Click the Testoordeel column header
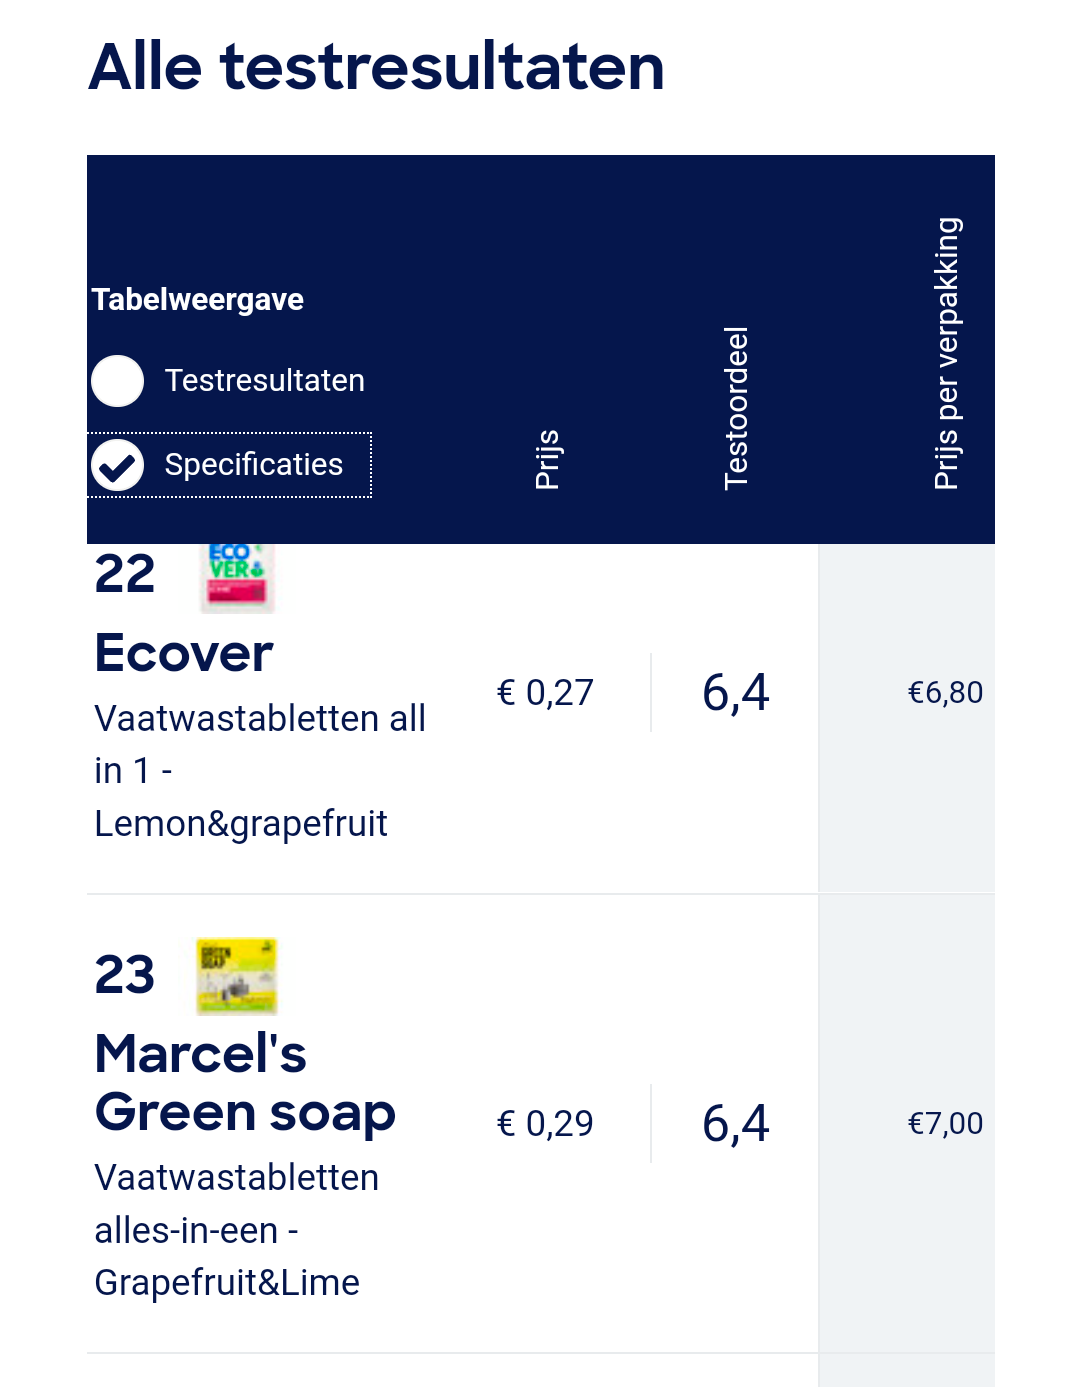Screen dimensions: 1080x1387 [x=736, y=408]
